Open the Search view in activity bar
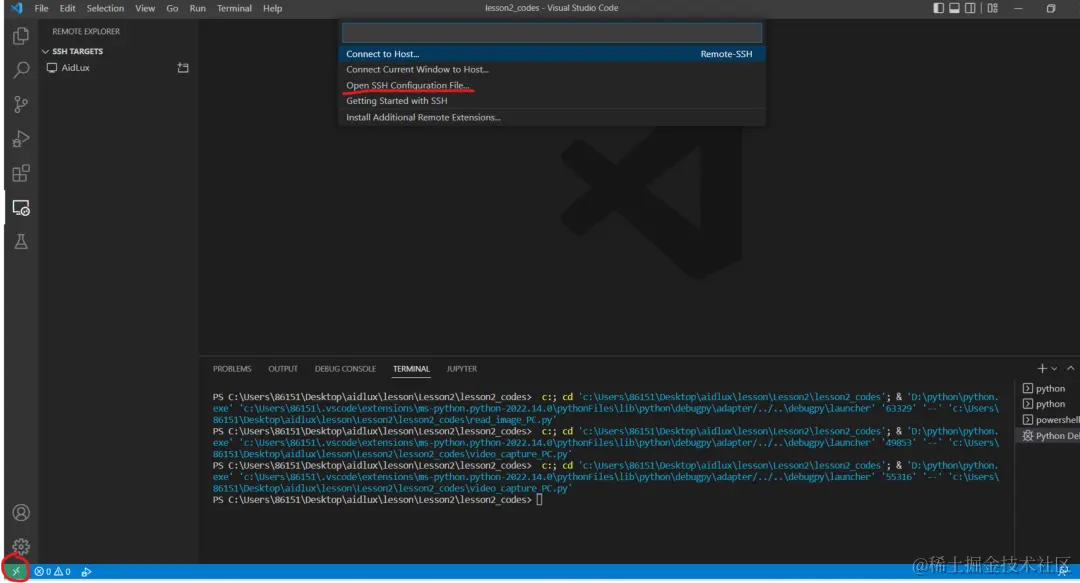Screen dimensions: 1080x583 click(21, 70)
